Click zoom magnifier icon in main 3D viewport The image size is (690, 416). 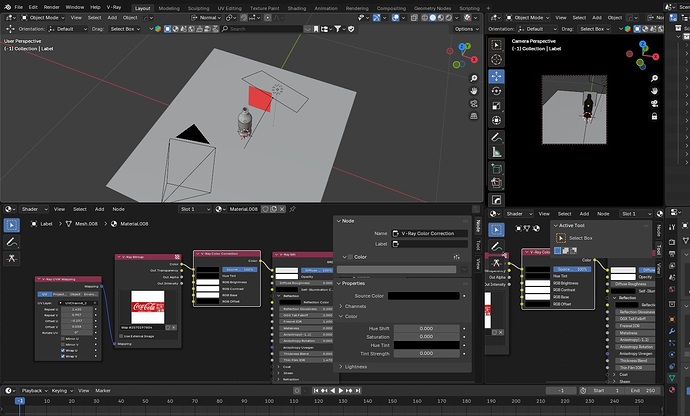(473, 78)
